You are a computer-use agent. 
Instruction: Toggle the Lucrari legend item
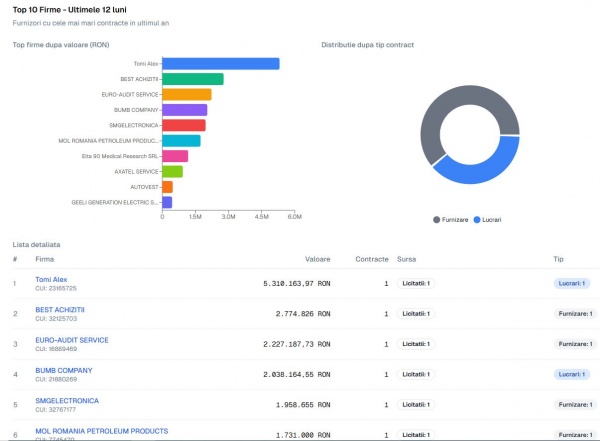(491, 219)
